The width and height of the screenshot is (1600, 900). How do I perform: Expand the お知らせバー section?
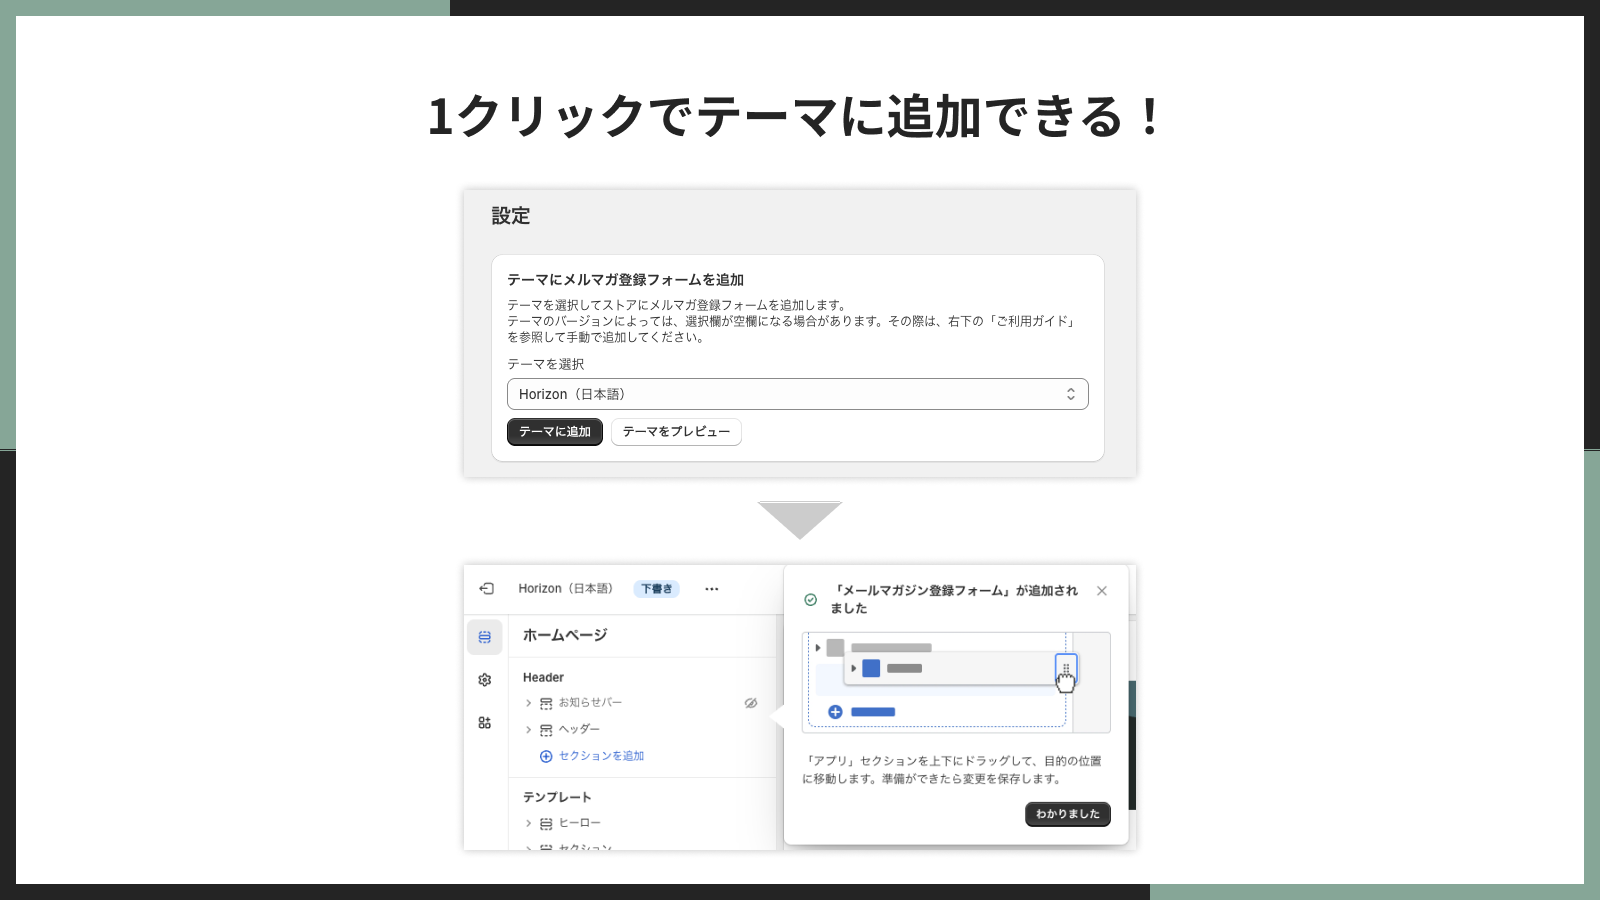pos(528,702)
